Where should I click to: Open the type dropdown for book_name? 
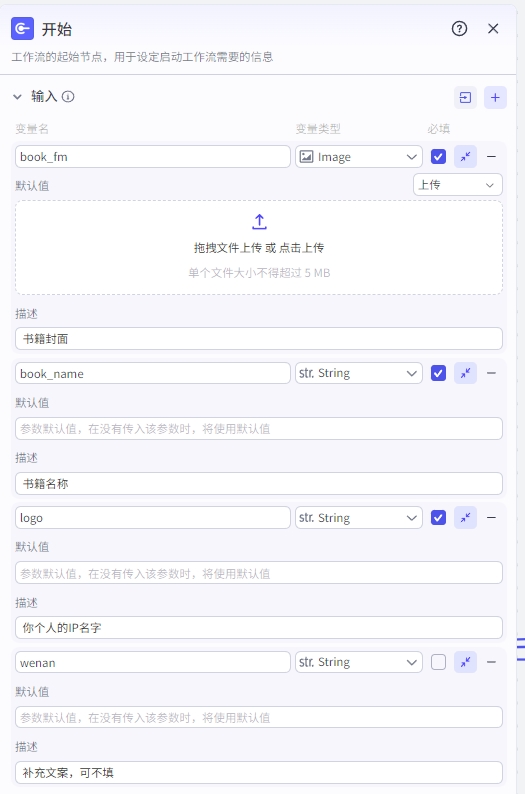359,373
